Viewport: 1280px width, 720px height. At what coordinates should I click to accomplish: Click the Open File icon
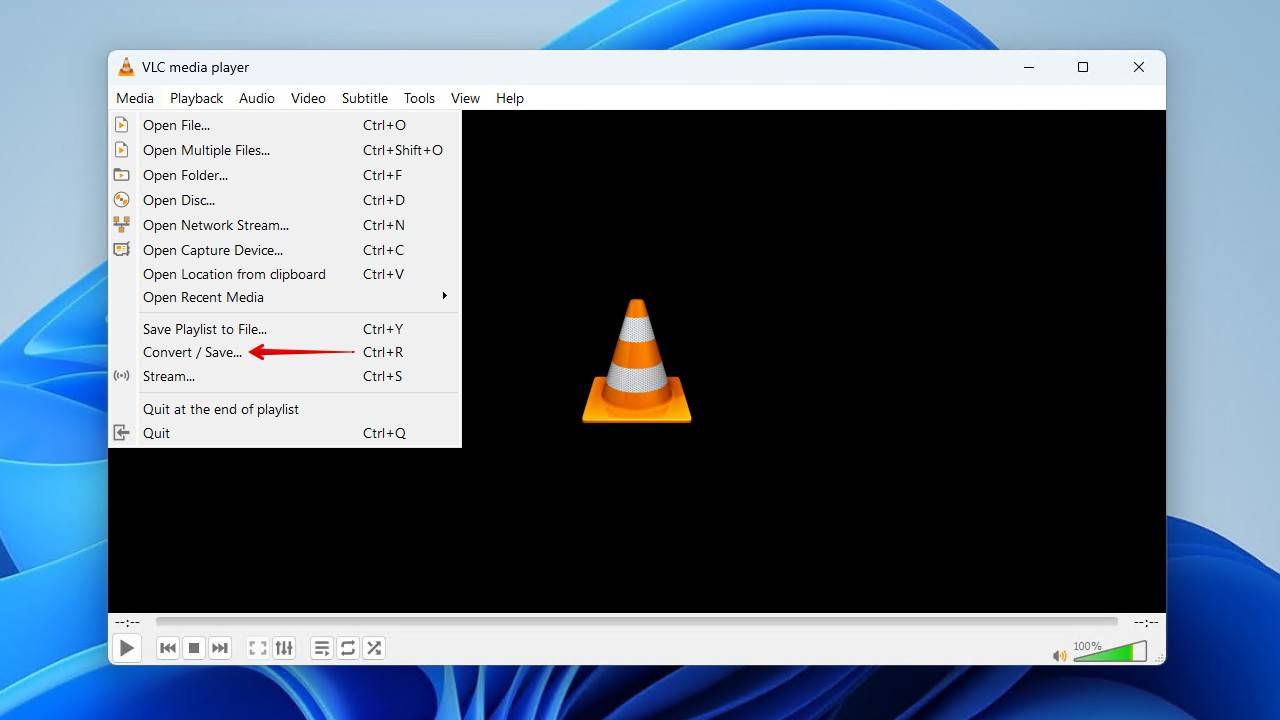click(x=122, y=125)
